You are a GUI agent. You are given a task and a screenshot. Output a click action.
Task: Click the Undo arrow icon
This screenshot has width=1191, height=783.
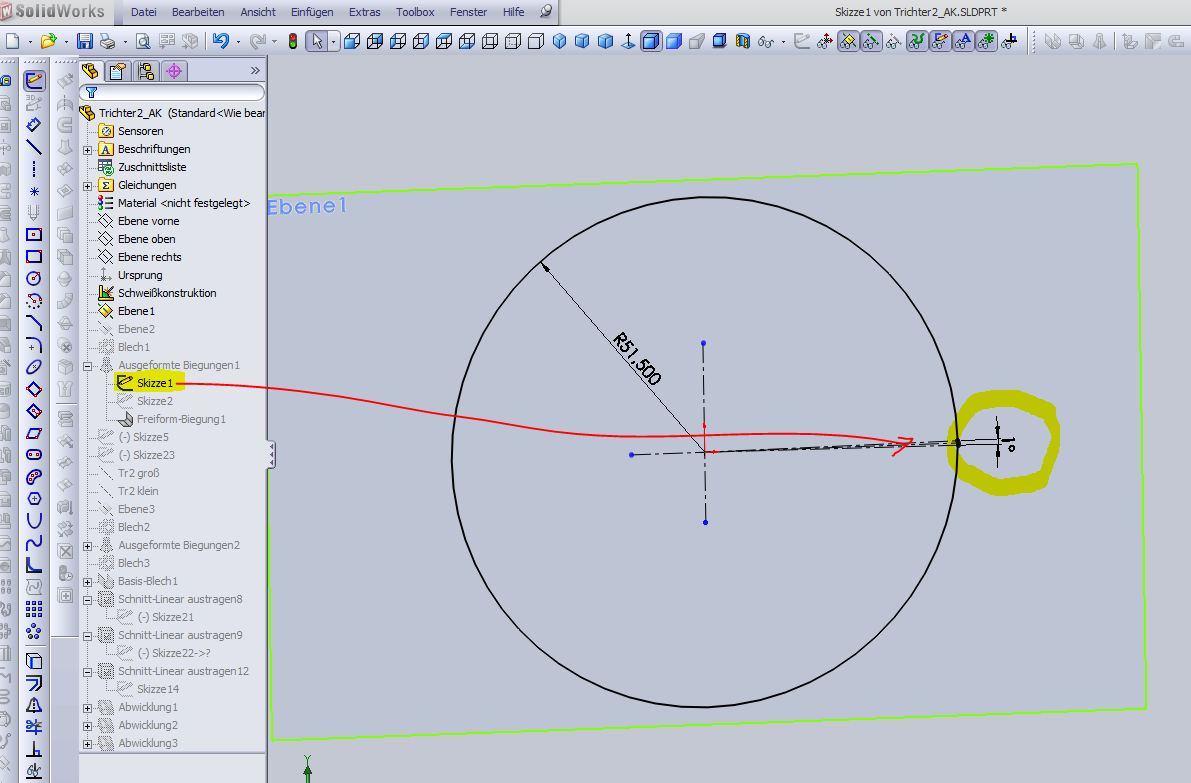(x=220, y=41)
